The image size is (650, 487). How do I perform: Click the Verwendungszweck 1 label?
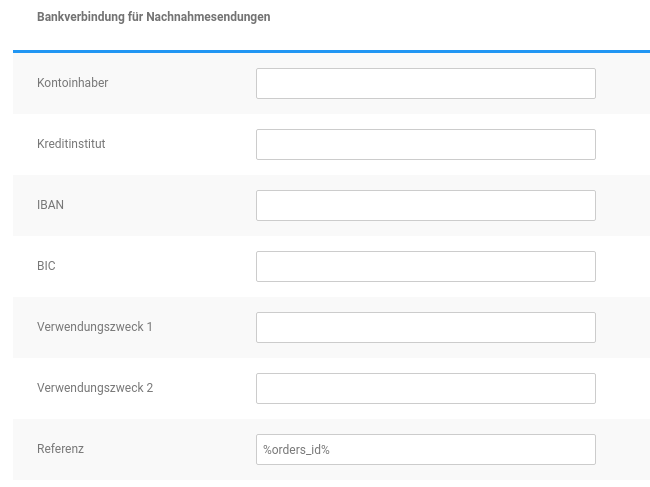pyautogui.click(x=94, y=327)
